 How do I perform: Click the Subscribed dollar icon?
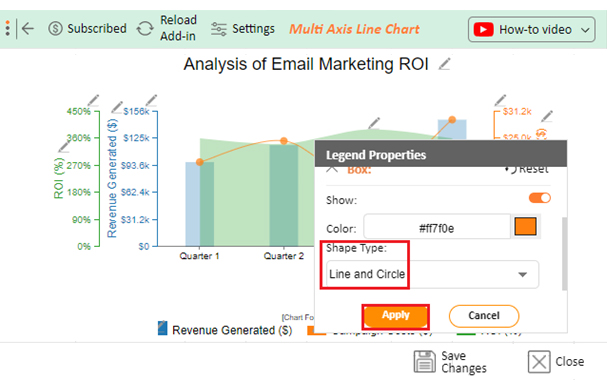(55, 29)
